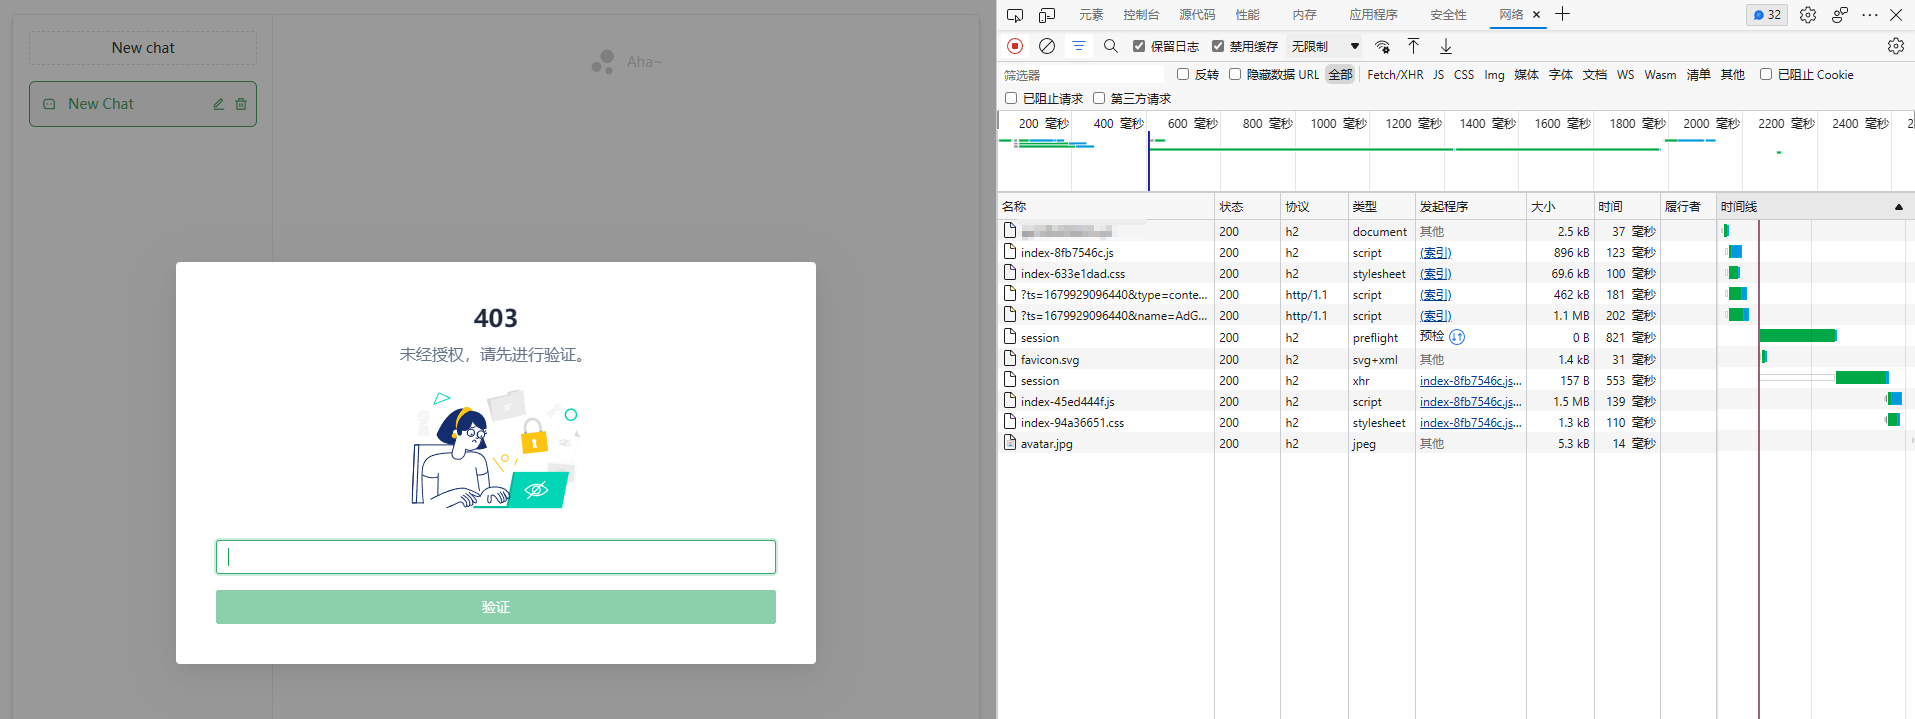Close the 网络 tab x icon
The width and height of the screenshot is (1915, 719).
(1537, 15)
